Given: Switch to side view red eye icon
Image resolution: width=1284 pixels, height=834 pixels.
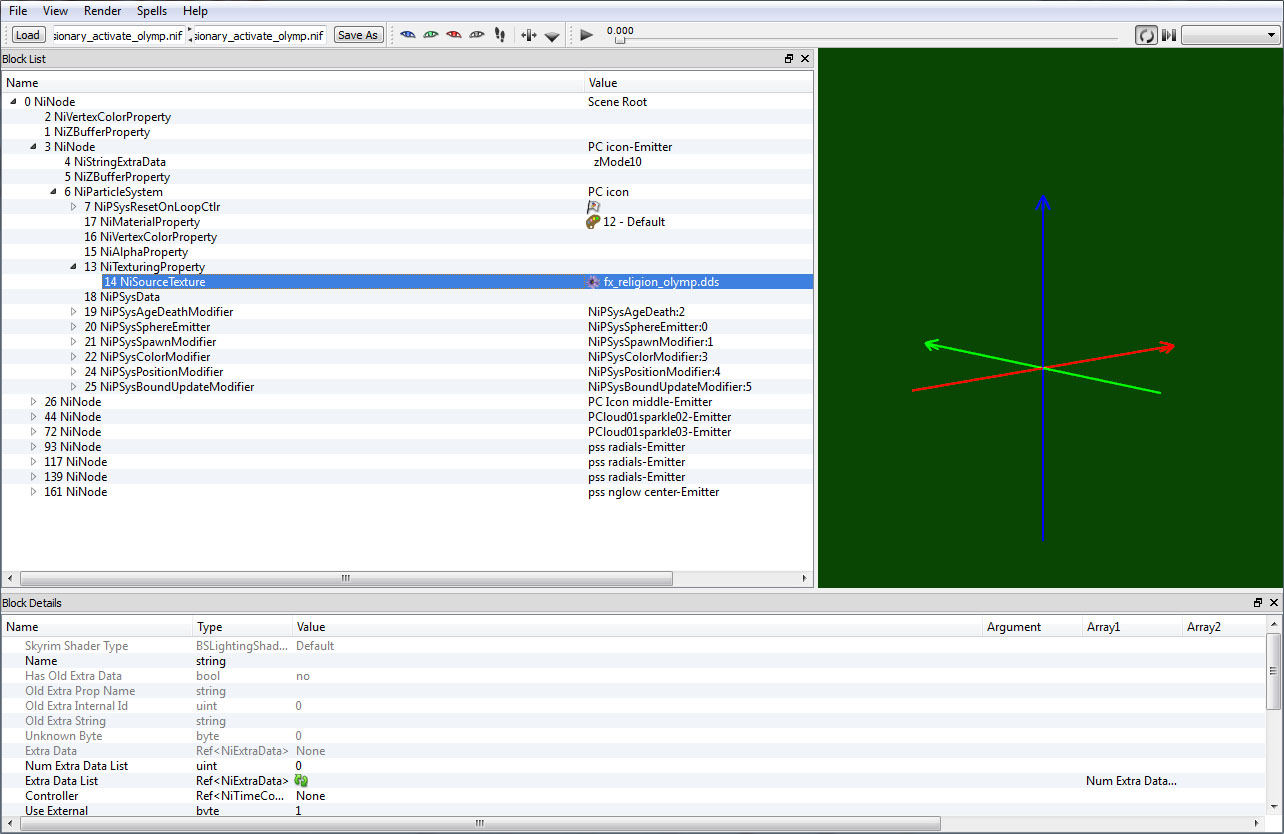Looking at the screenshot, I should tap(453, 35).
